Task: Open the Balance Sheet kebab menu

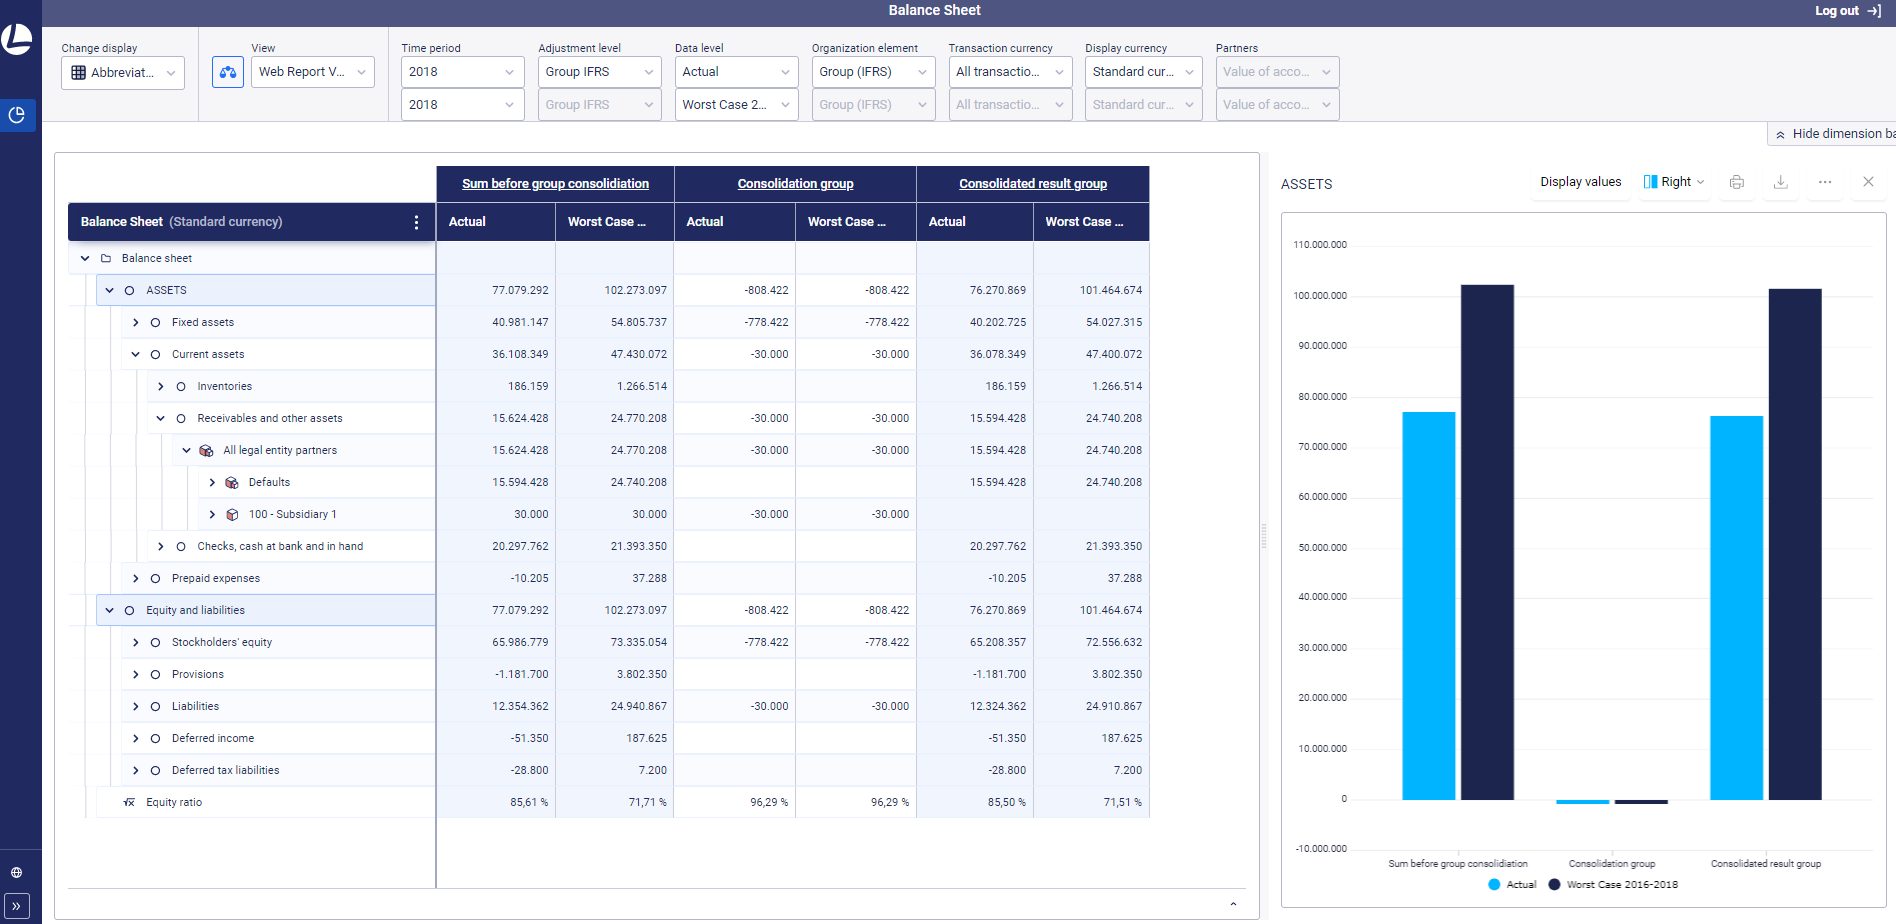Action: click(417, 222)
